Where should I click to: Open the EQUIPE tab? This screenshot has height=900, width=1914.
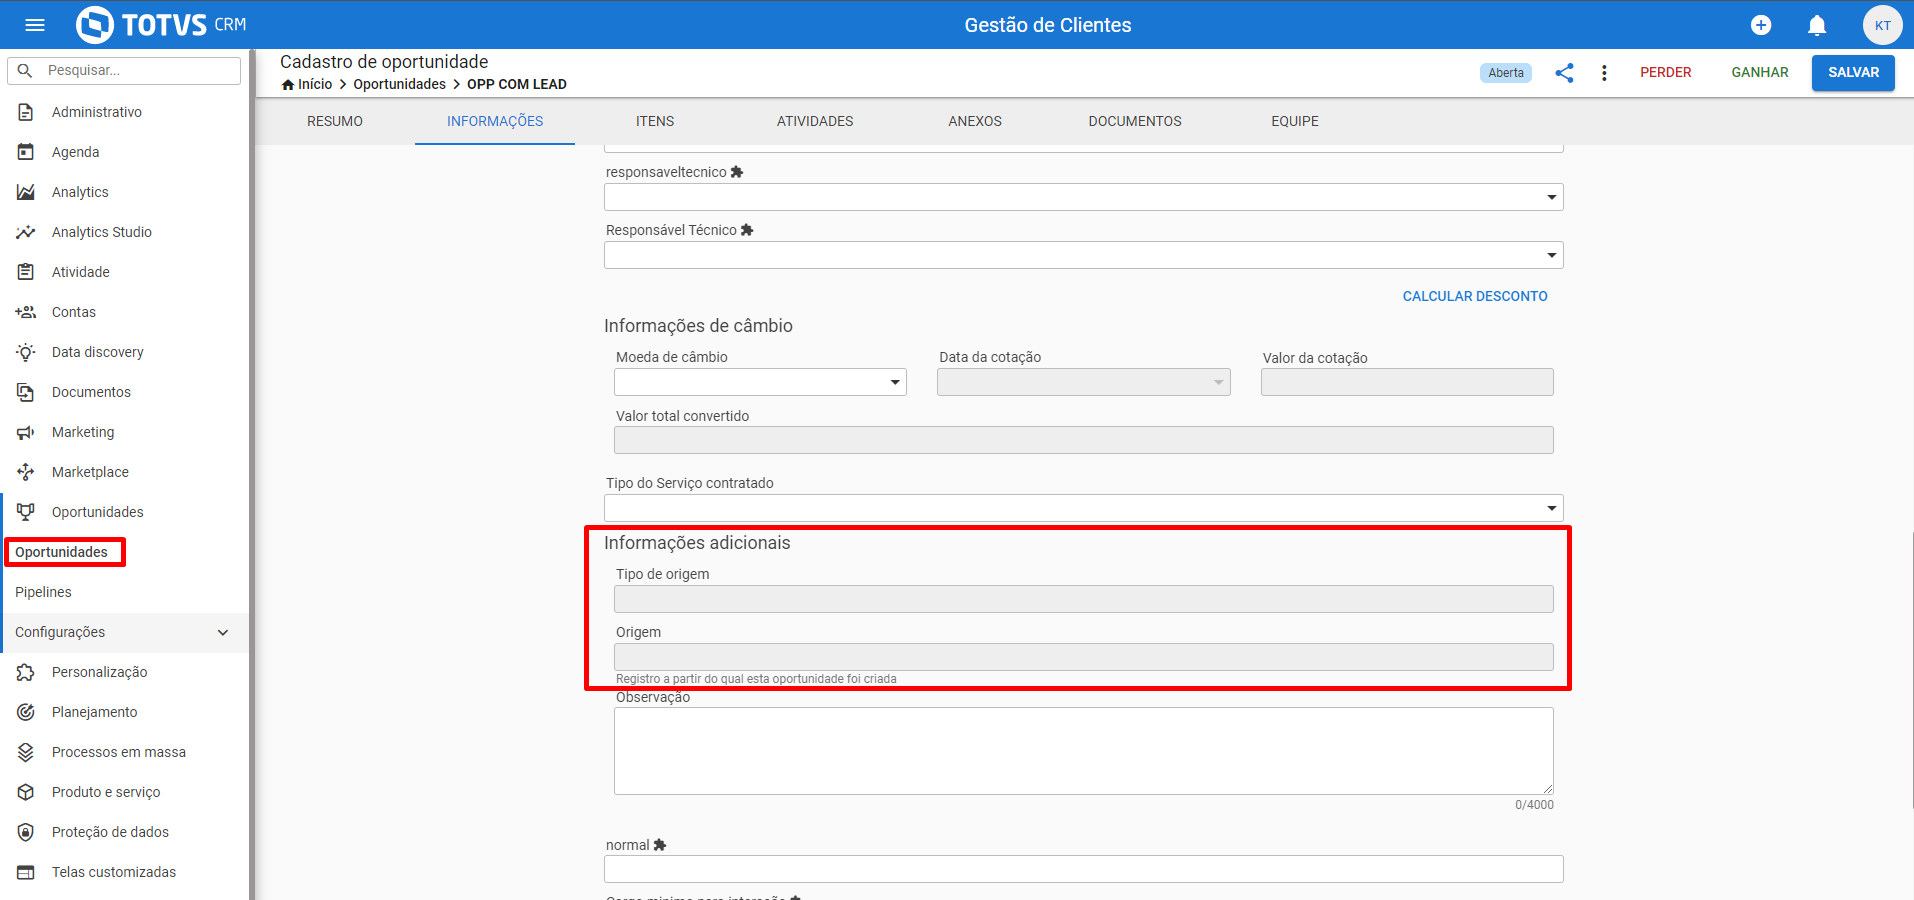pyautogui.click(x=1295, y=121)
